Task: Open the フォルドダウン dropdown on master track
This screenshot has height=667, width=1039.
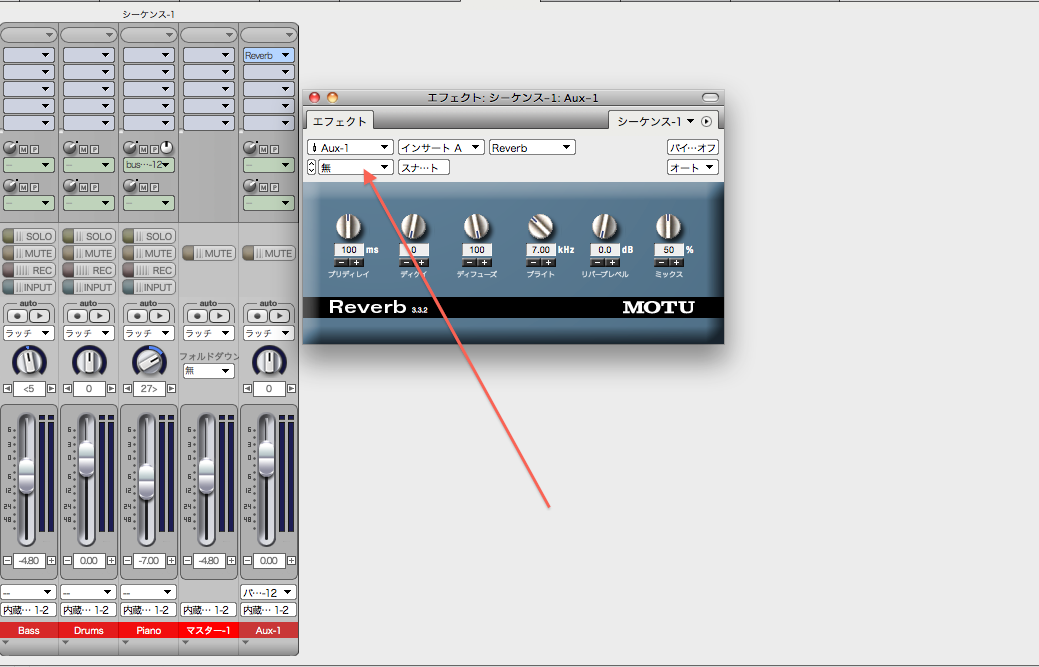Action: [208, 371]
